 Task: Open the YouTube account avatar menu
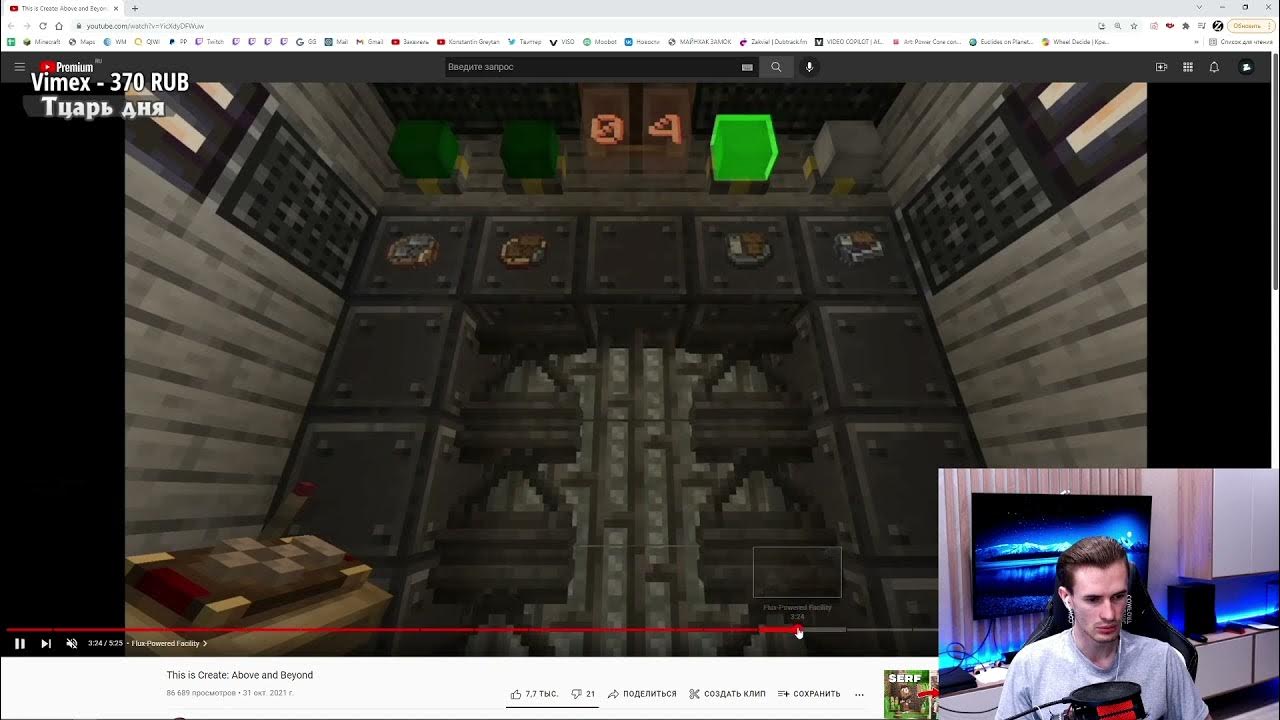click(x=1246, y=67)
